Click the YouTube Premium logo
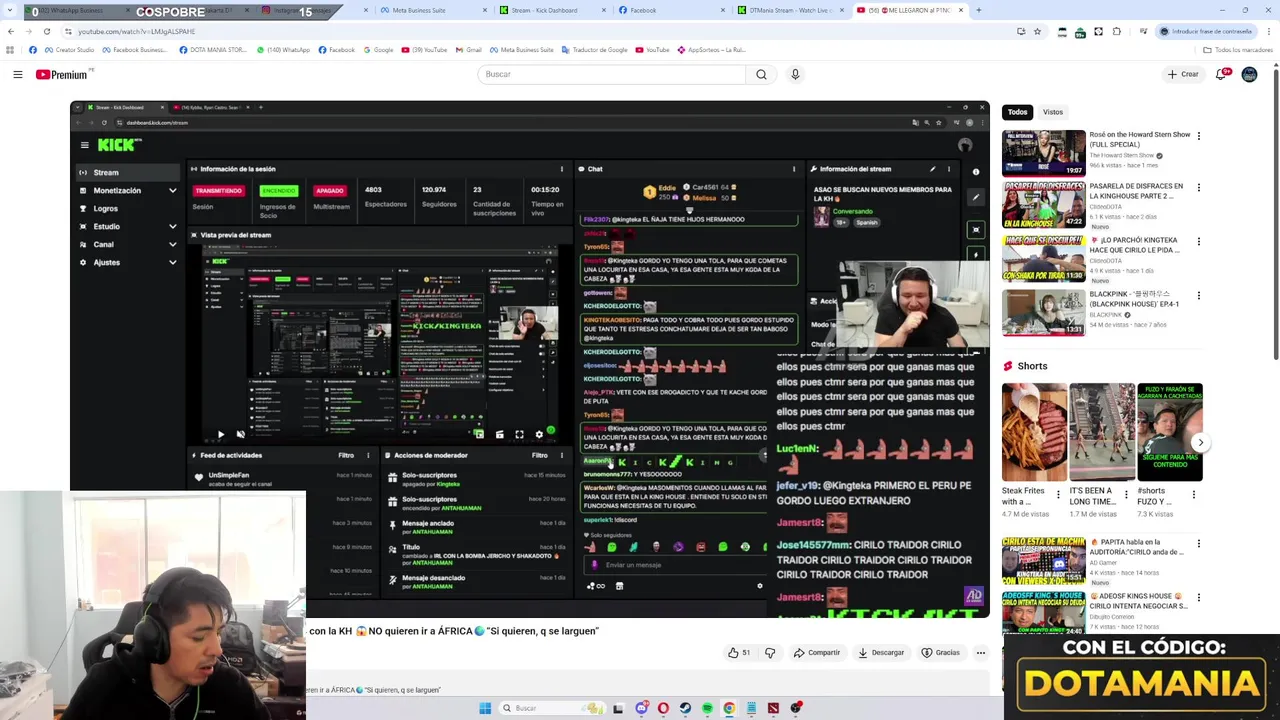The image size is (1280, 720). click(x=62, y=74)
